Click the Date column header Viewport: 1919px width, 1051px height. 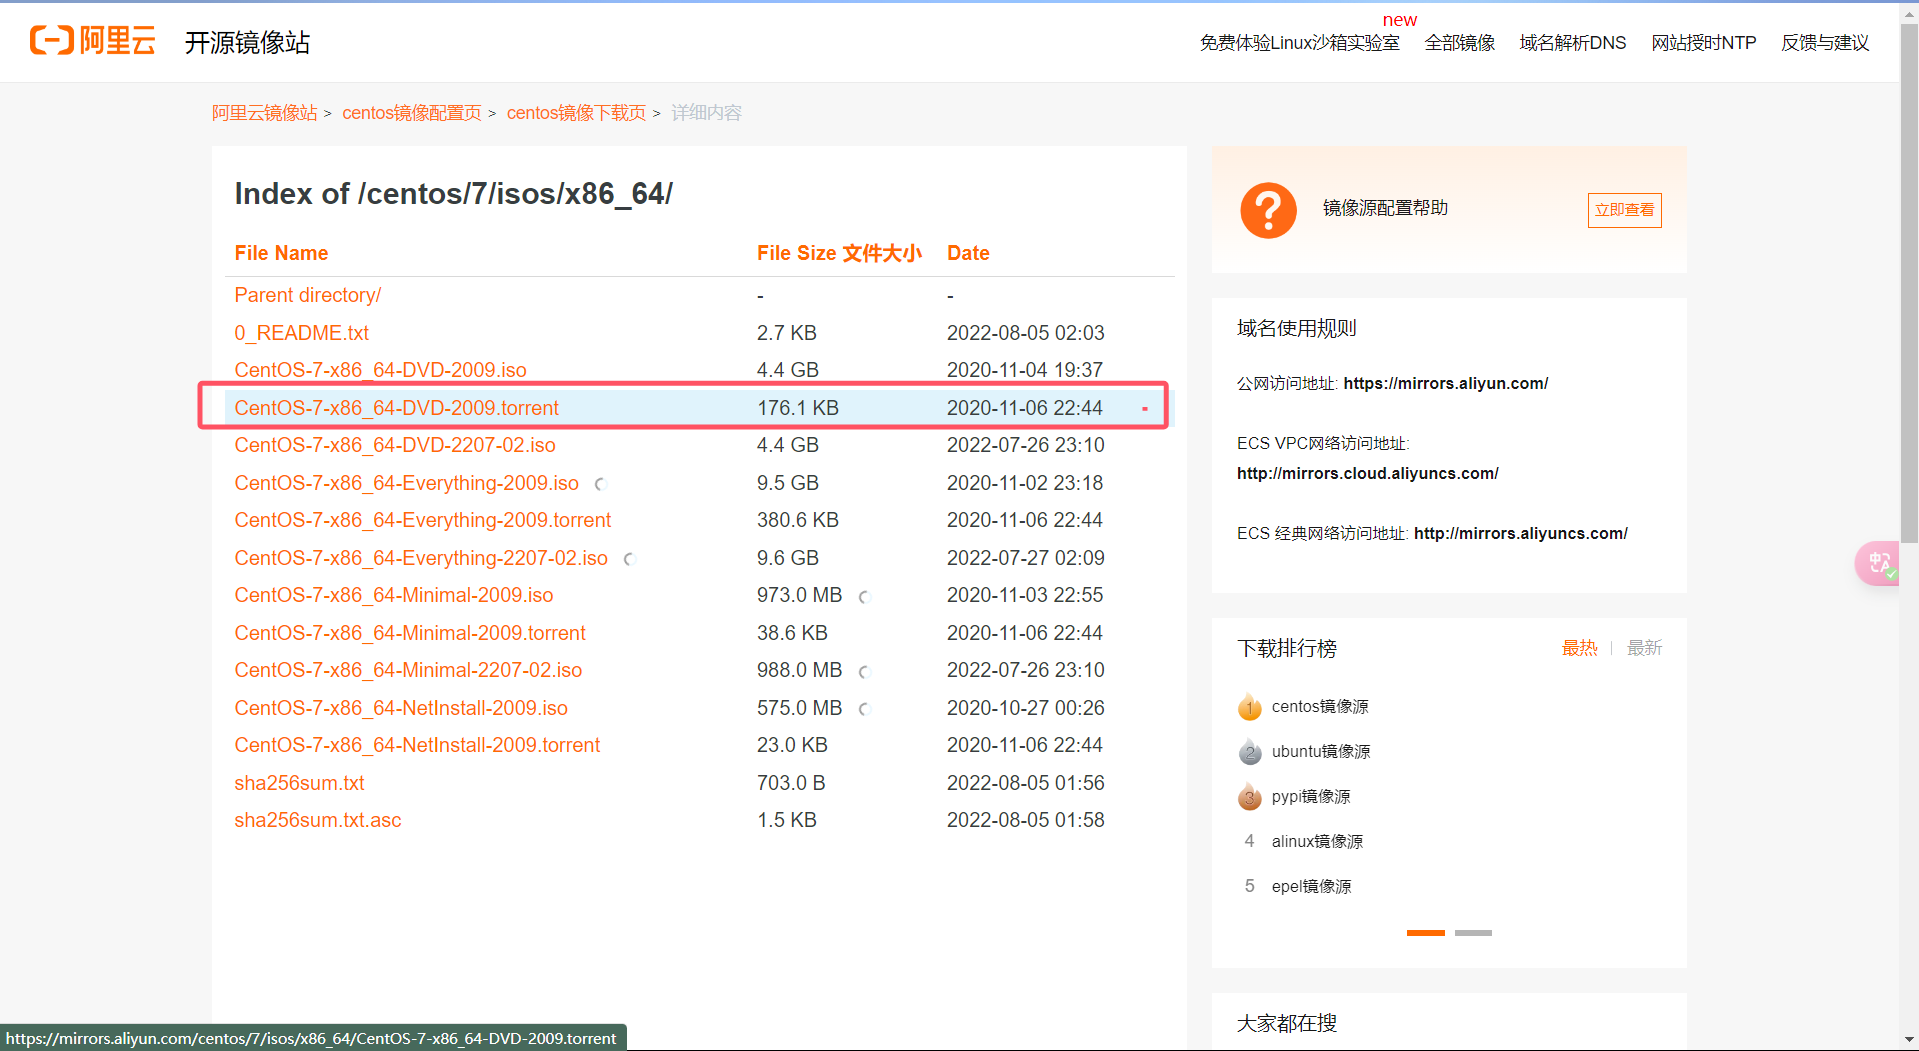point(968,253)
